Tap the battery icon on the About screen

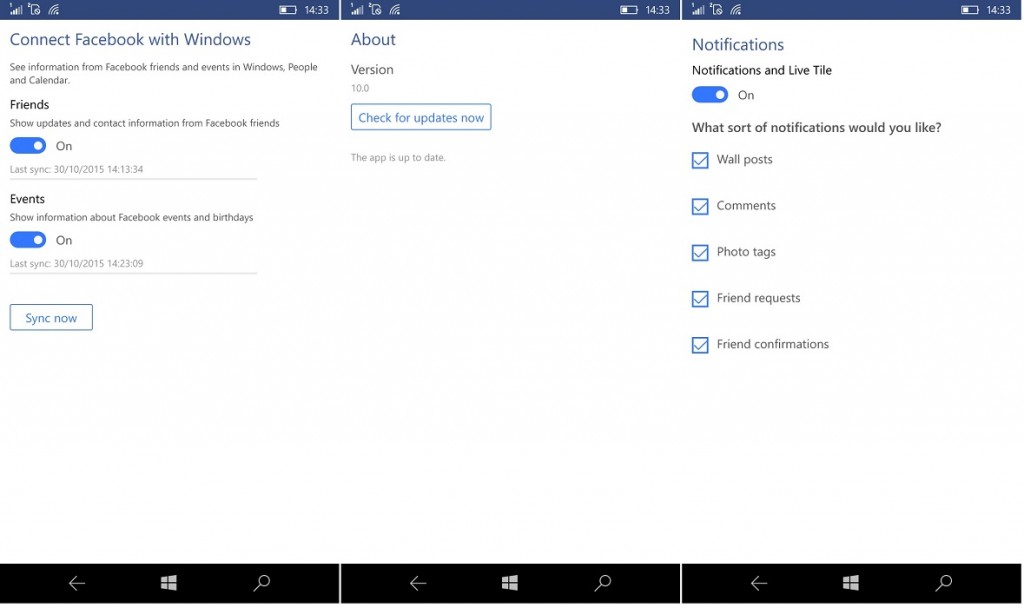tap(628, 10)
